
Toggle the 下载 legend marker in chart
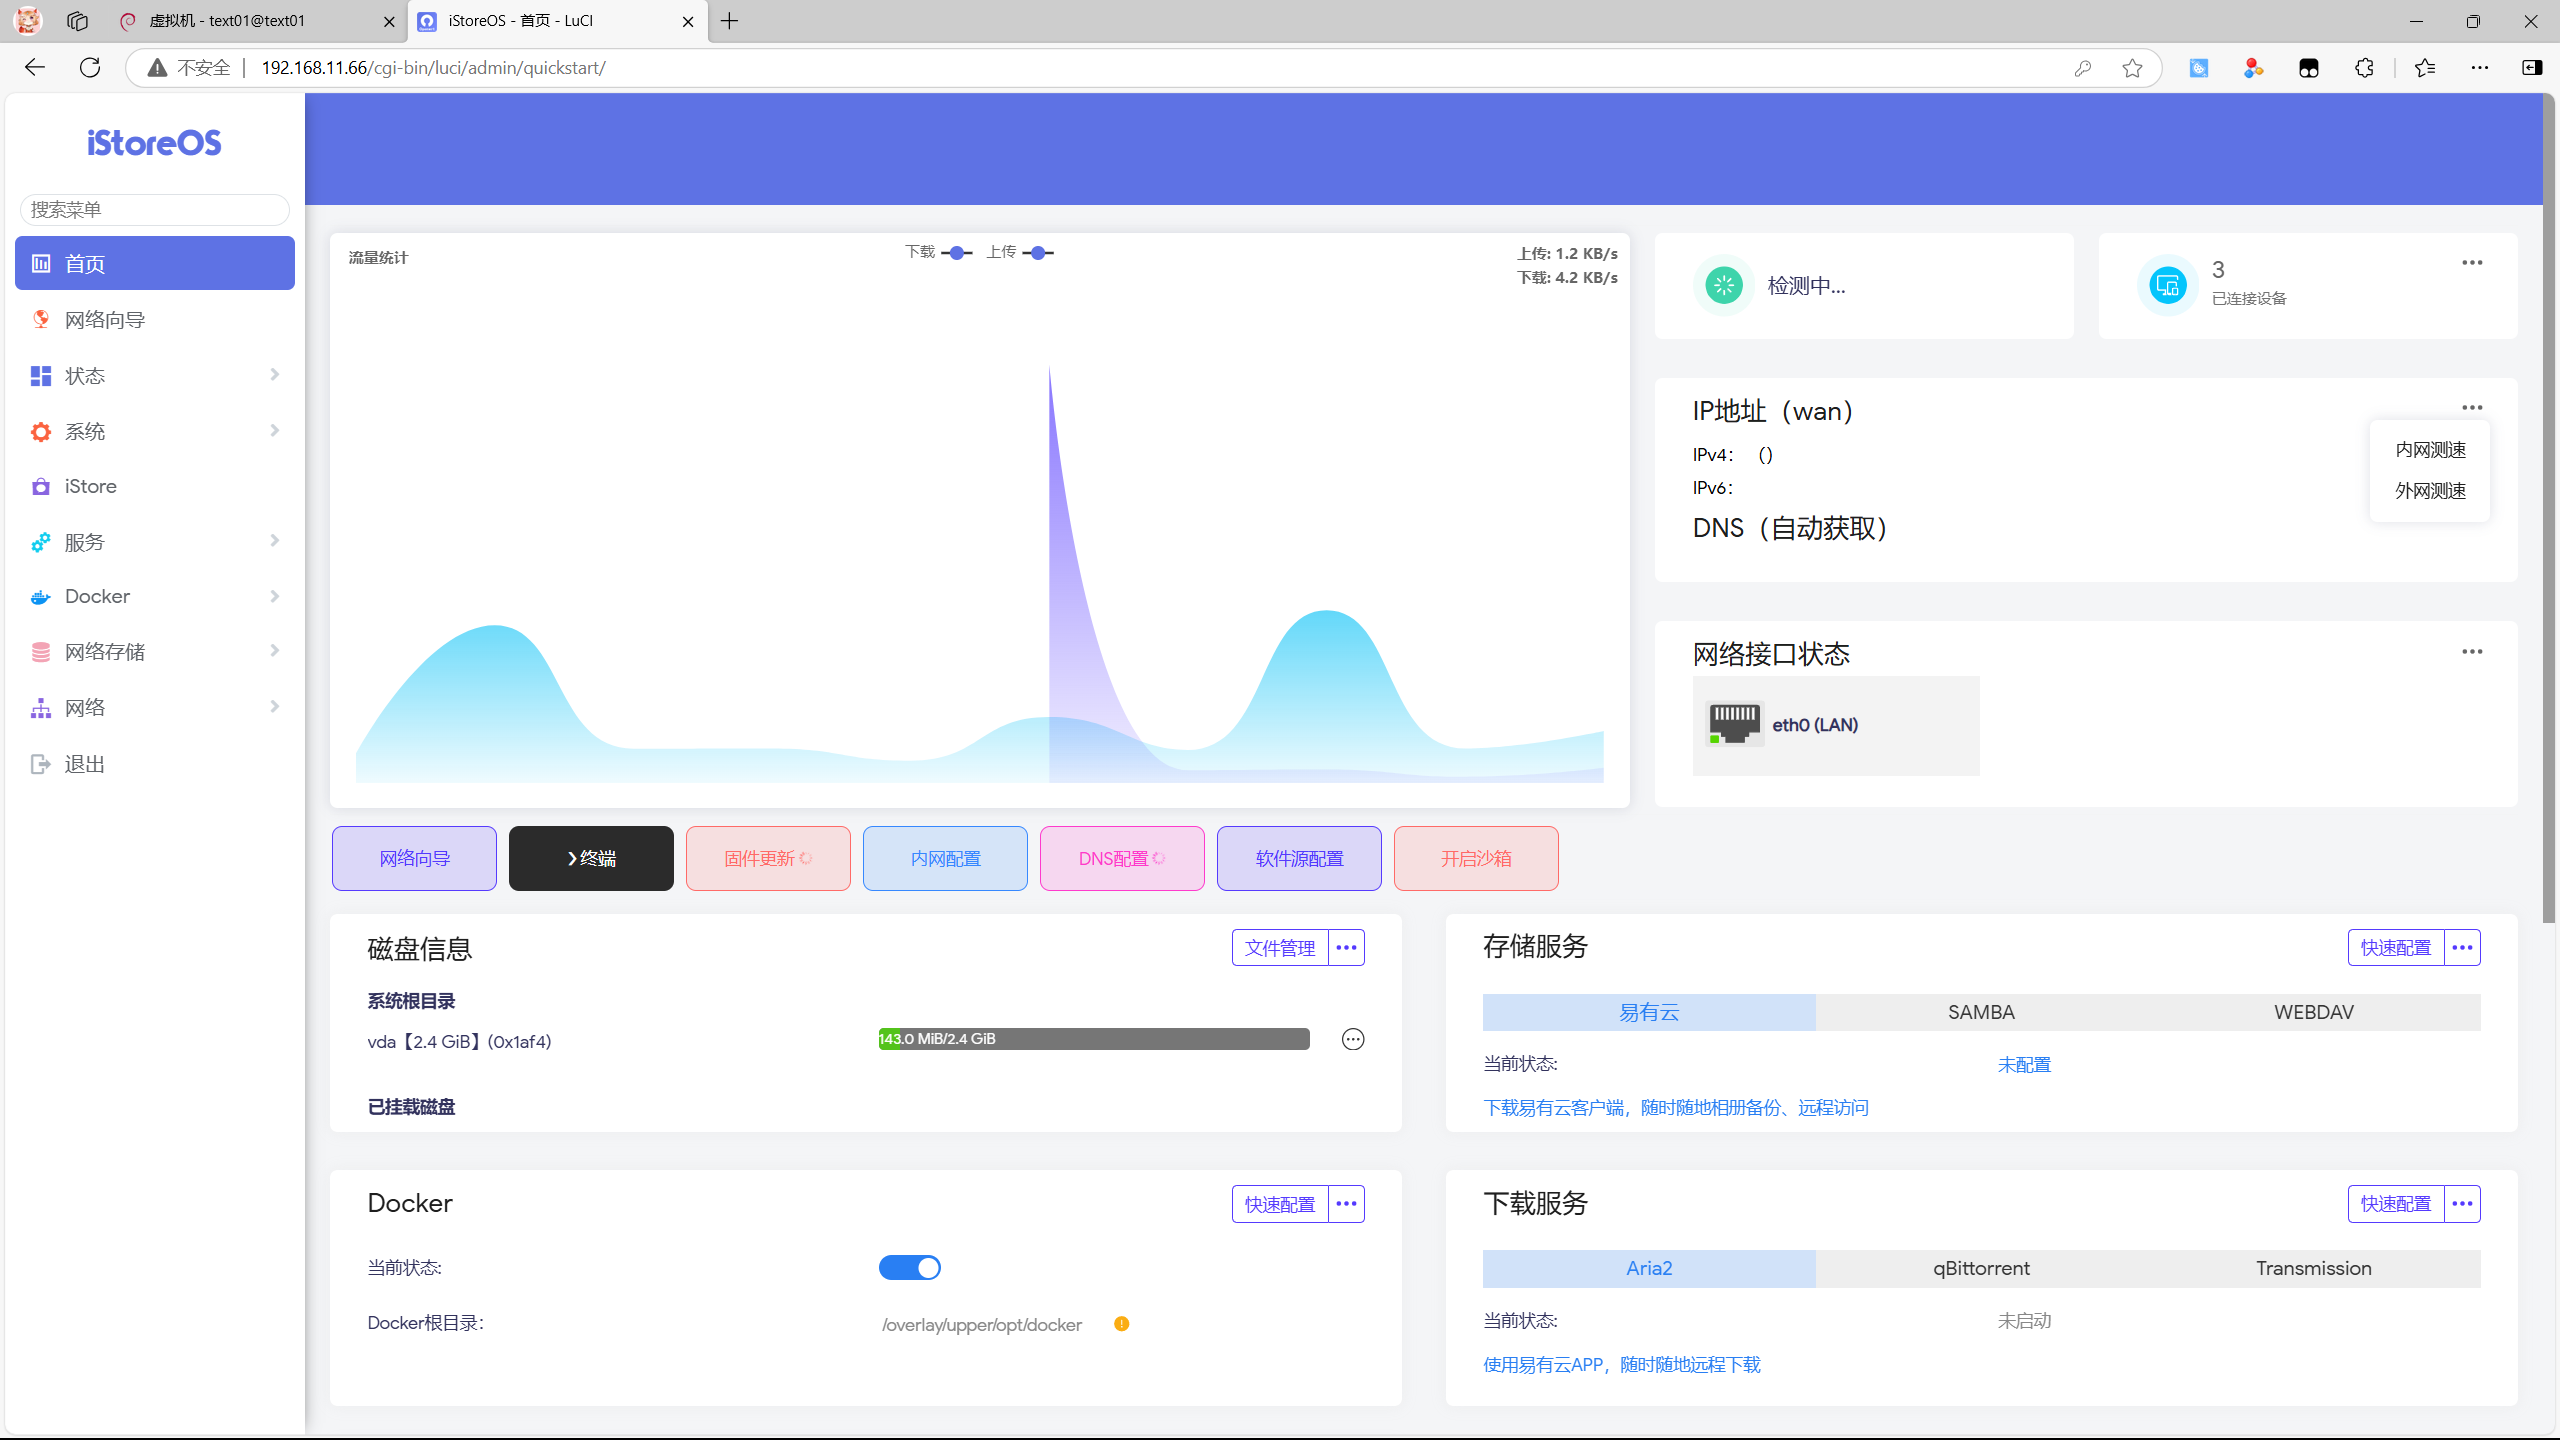[x=957, y=253]
